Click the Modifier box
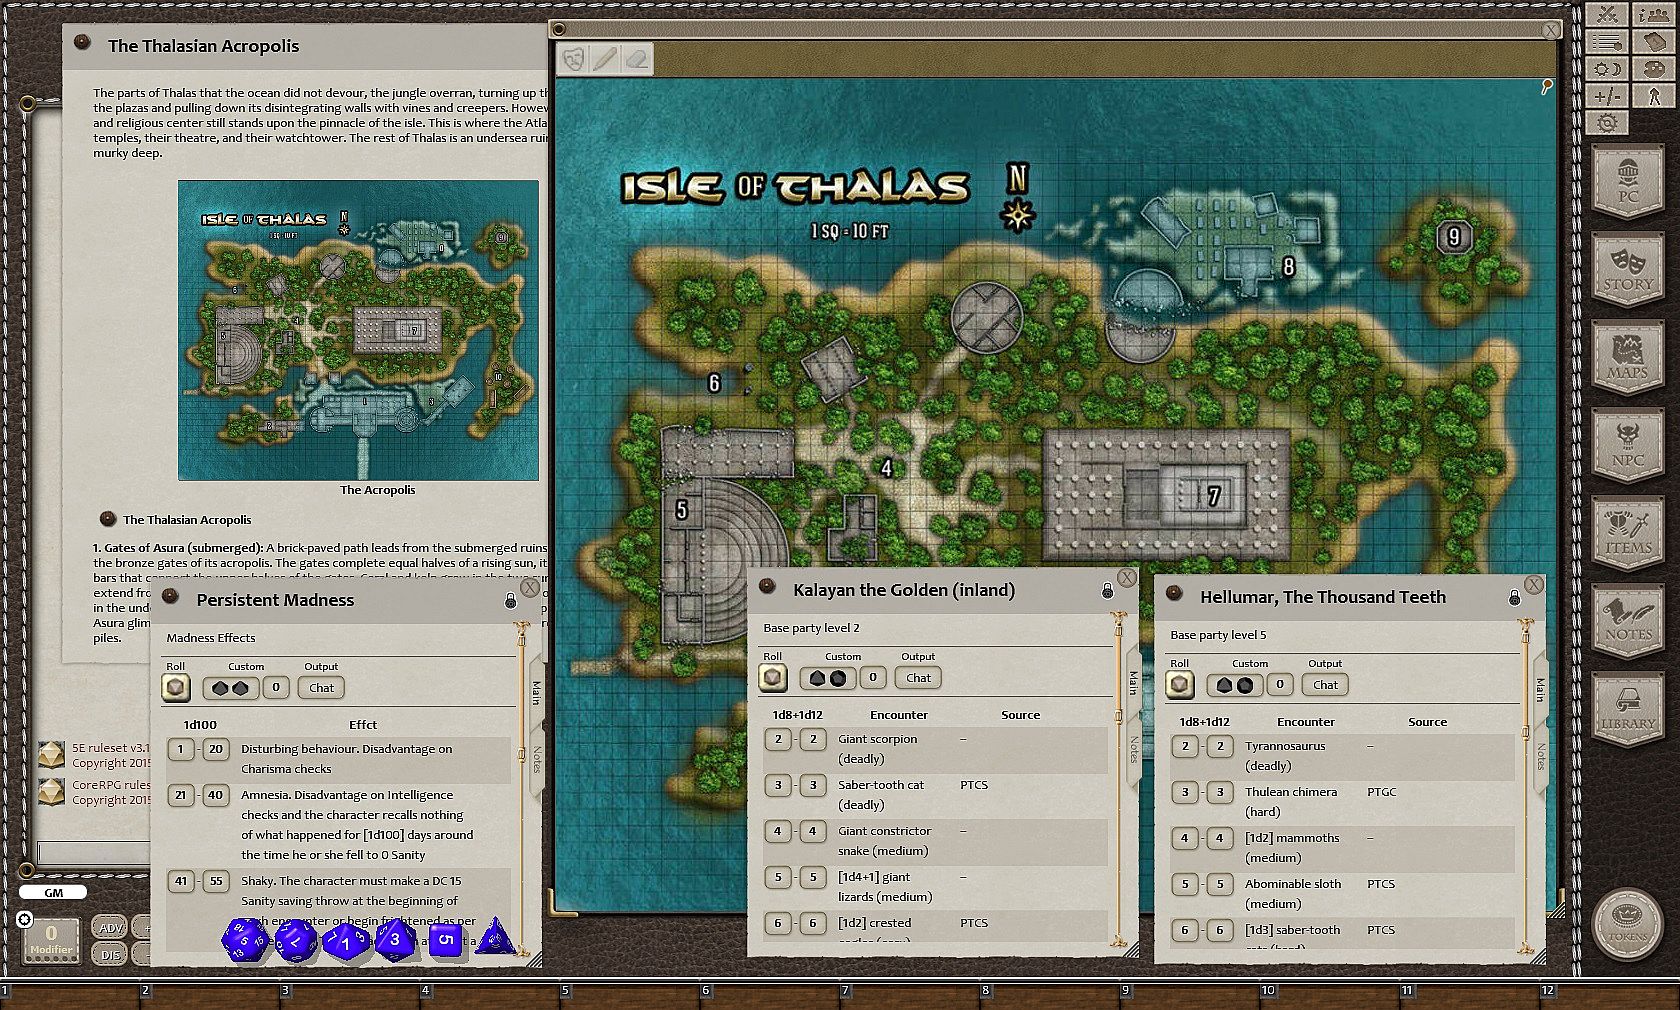Screen dimensions: 1680x1010 [51, 942]
